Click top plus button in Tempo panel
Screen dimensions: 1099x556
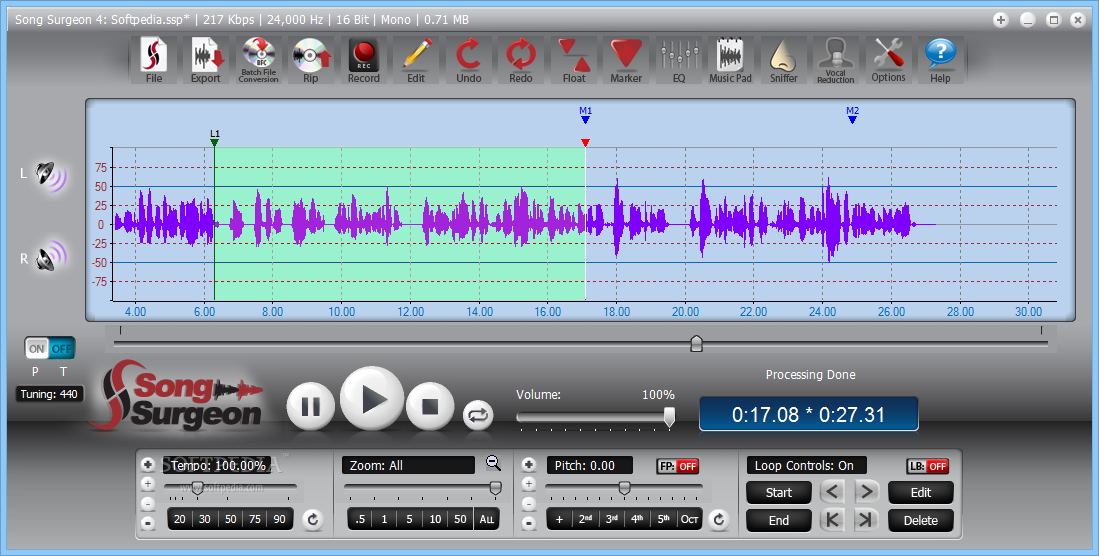(148, 465)
